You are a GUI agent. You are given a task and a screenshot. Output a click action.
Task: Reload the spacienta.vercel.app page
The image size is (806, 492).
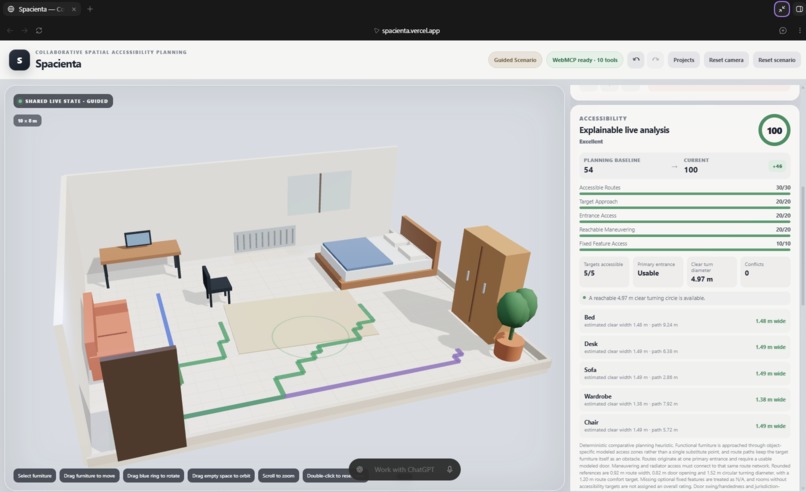(x=39, y=31)
